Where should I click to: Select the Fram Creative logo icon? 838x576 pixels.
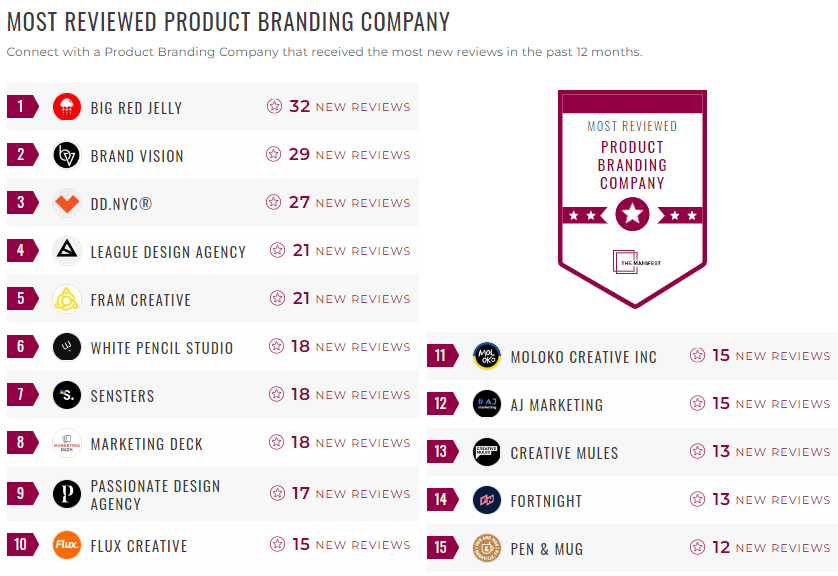click(x=64, y=299)
